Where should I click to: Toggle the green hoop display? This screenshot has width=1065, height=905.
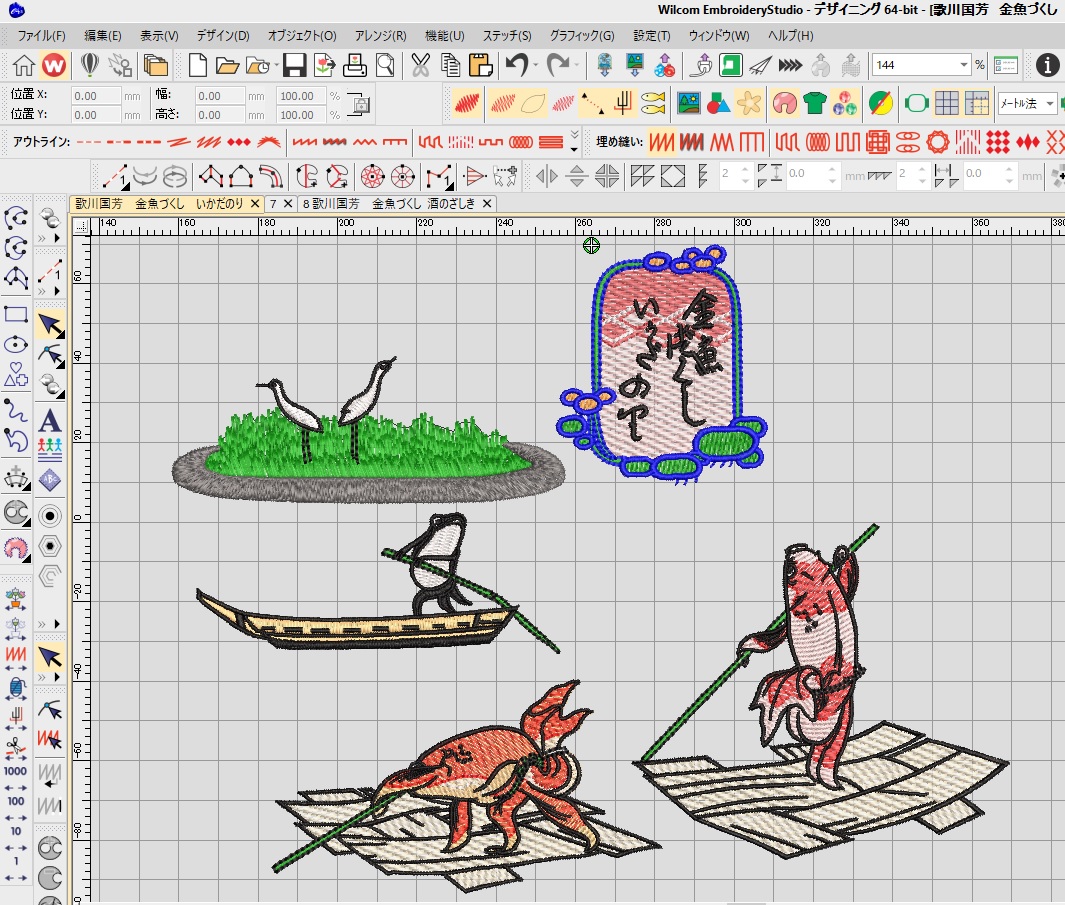pos(916,104)
